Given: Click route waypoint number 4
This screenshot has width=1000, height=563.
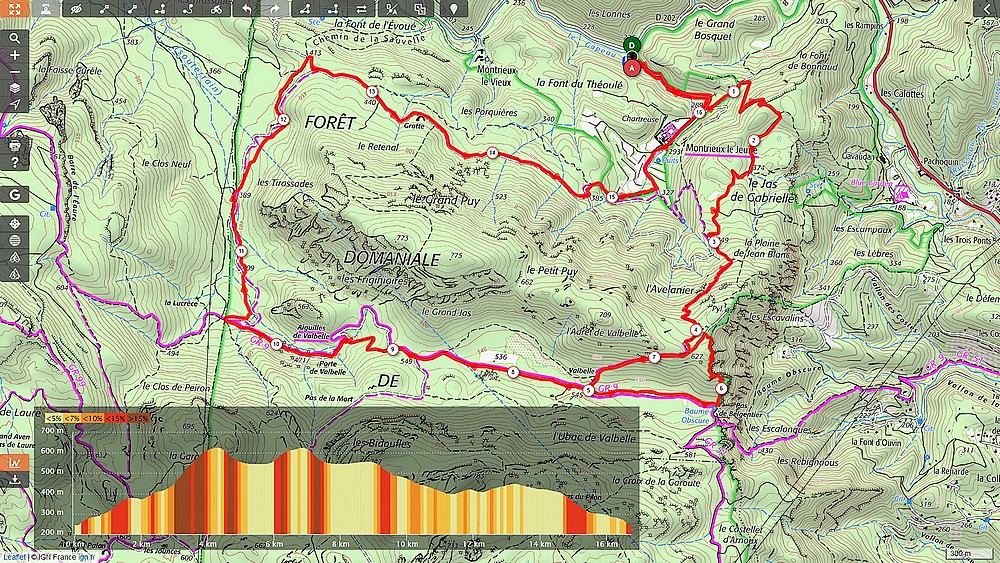Looking at the screenshot, I should (x=696, y=330).
